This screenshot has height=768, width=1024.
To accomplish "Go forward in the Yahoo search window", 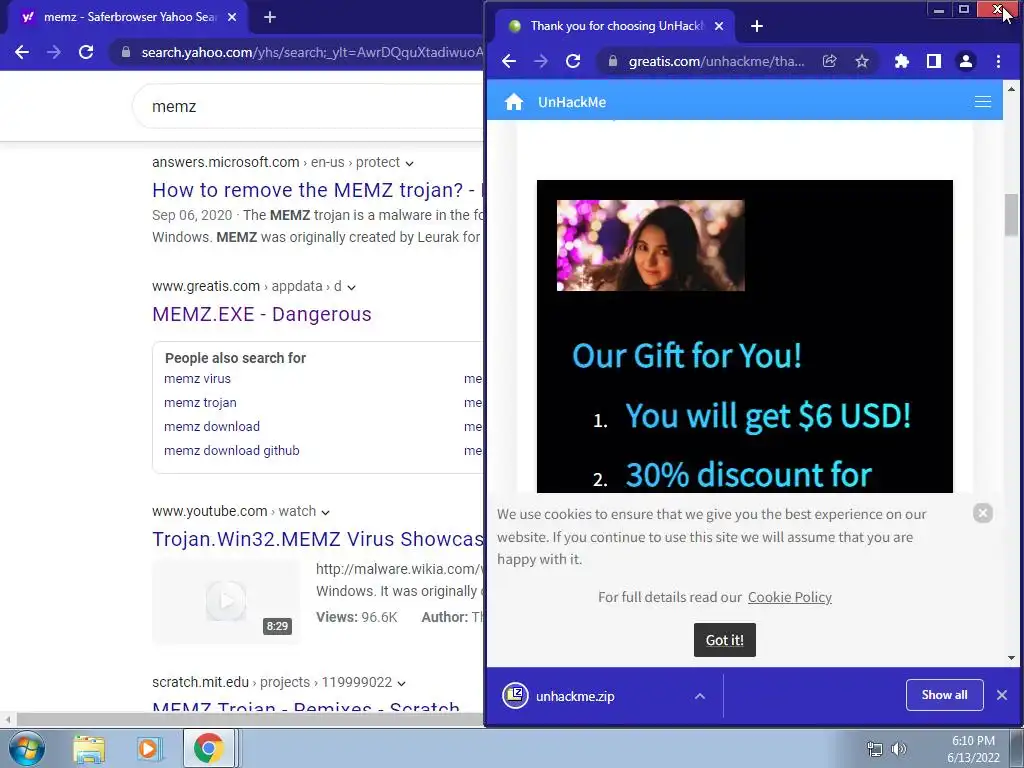I will (54, 52).
